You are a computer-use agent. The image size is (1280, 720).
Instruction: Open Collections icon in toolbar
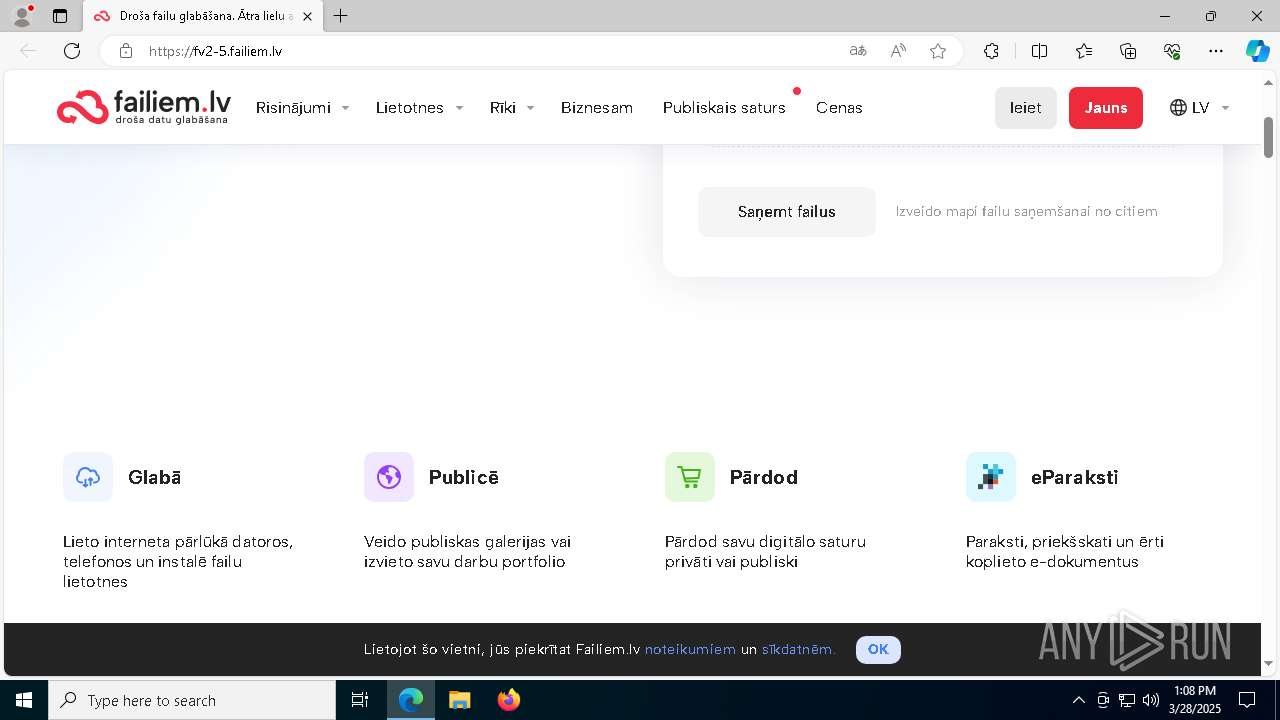(1128, 51)
